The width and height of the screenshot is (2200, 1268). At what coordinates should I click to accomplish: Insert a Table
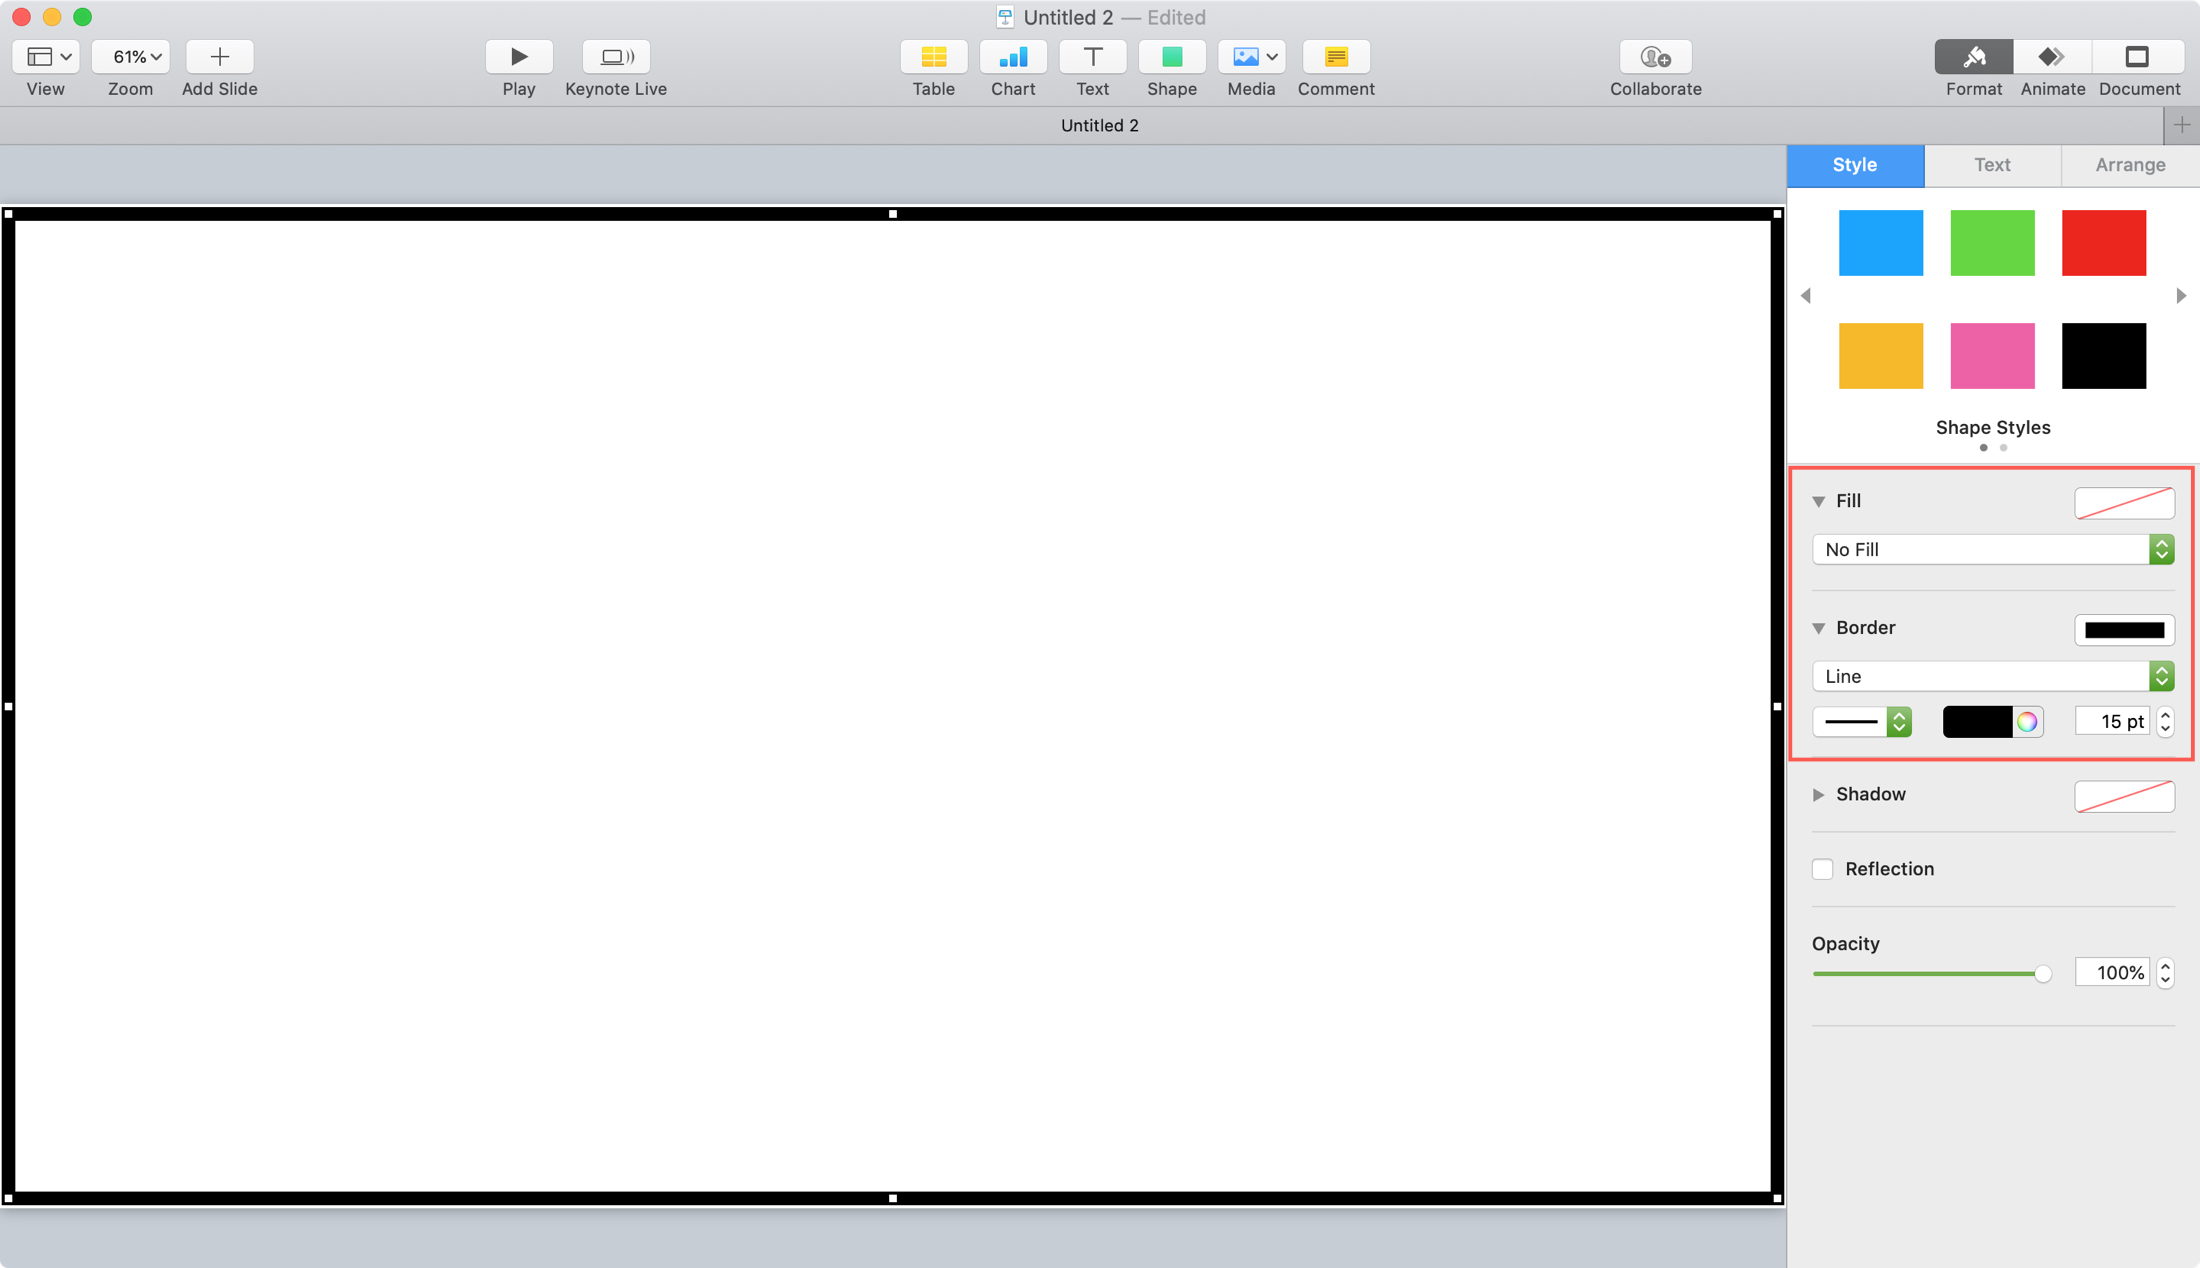tap(933, 57)
